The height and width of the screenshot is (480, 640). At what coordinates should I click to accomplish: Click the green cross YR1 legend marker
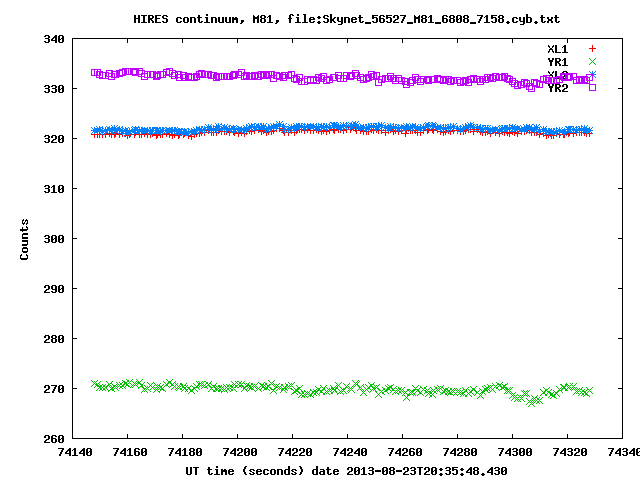coord(592,62)
